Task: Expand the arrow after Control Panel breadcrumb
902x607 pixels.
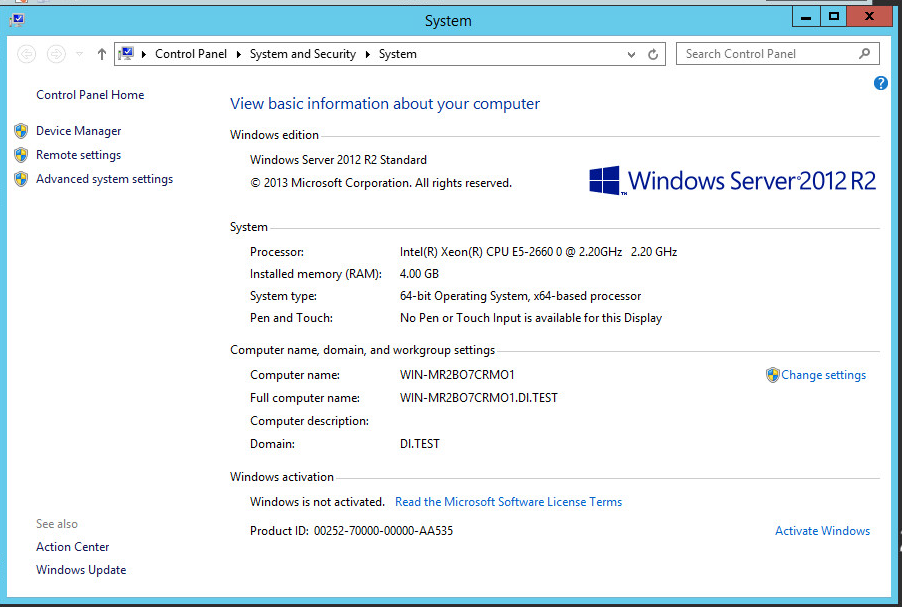Action: (238, 54)
